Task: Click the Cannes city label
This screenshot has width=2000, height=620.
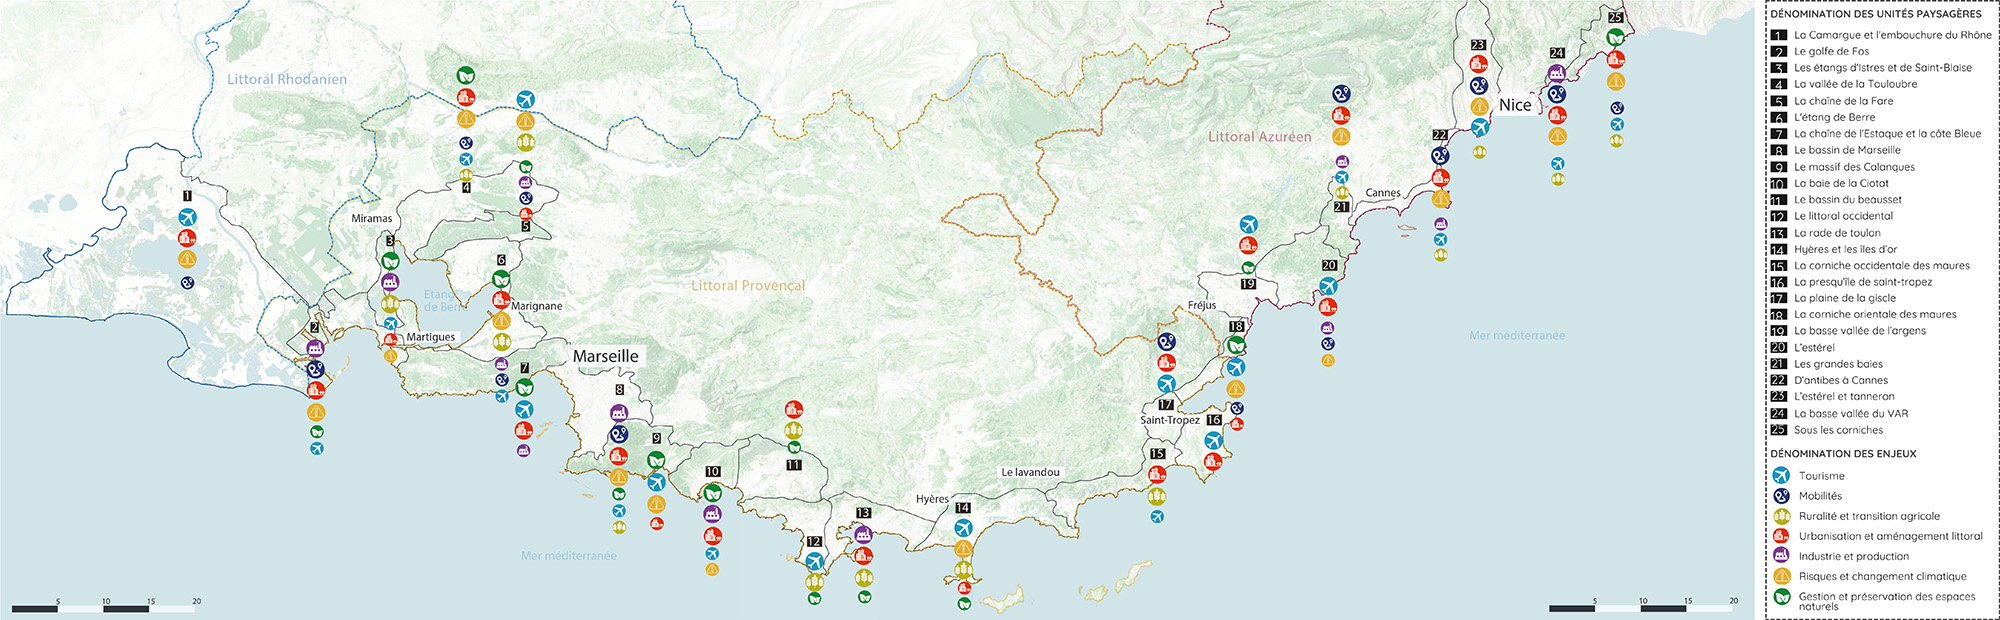Action: coord(1383,193)
